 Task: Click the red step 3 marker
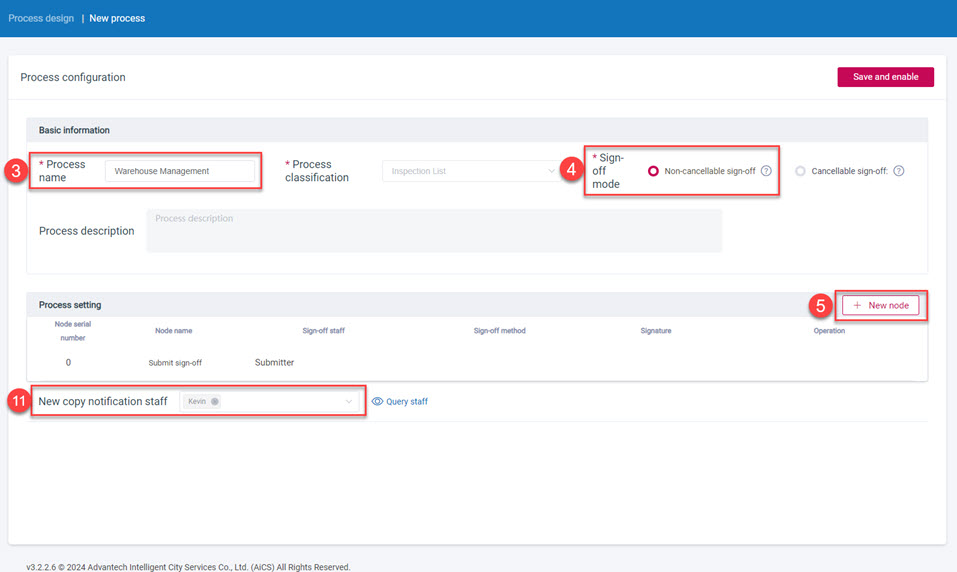click(x=14, y=170)
